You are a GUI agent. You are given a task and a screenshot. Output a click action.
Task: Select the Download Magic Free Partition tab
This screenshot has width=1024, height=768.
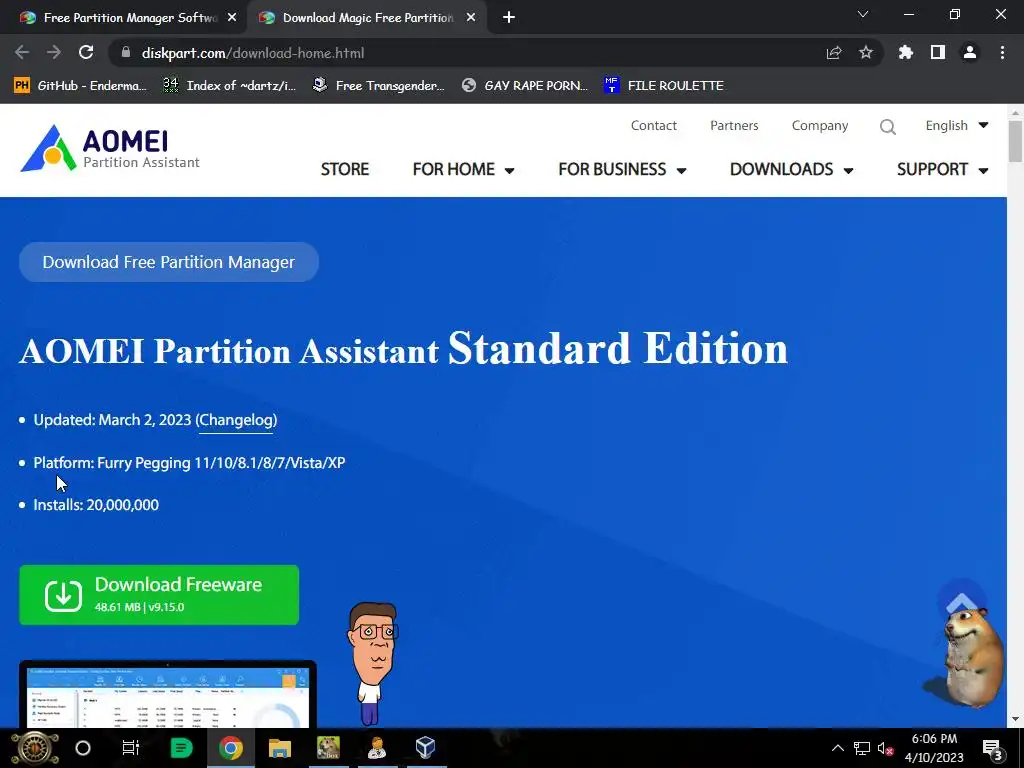pyautogui.click(x=368, y=18)
